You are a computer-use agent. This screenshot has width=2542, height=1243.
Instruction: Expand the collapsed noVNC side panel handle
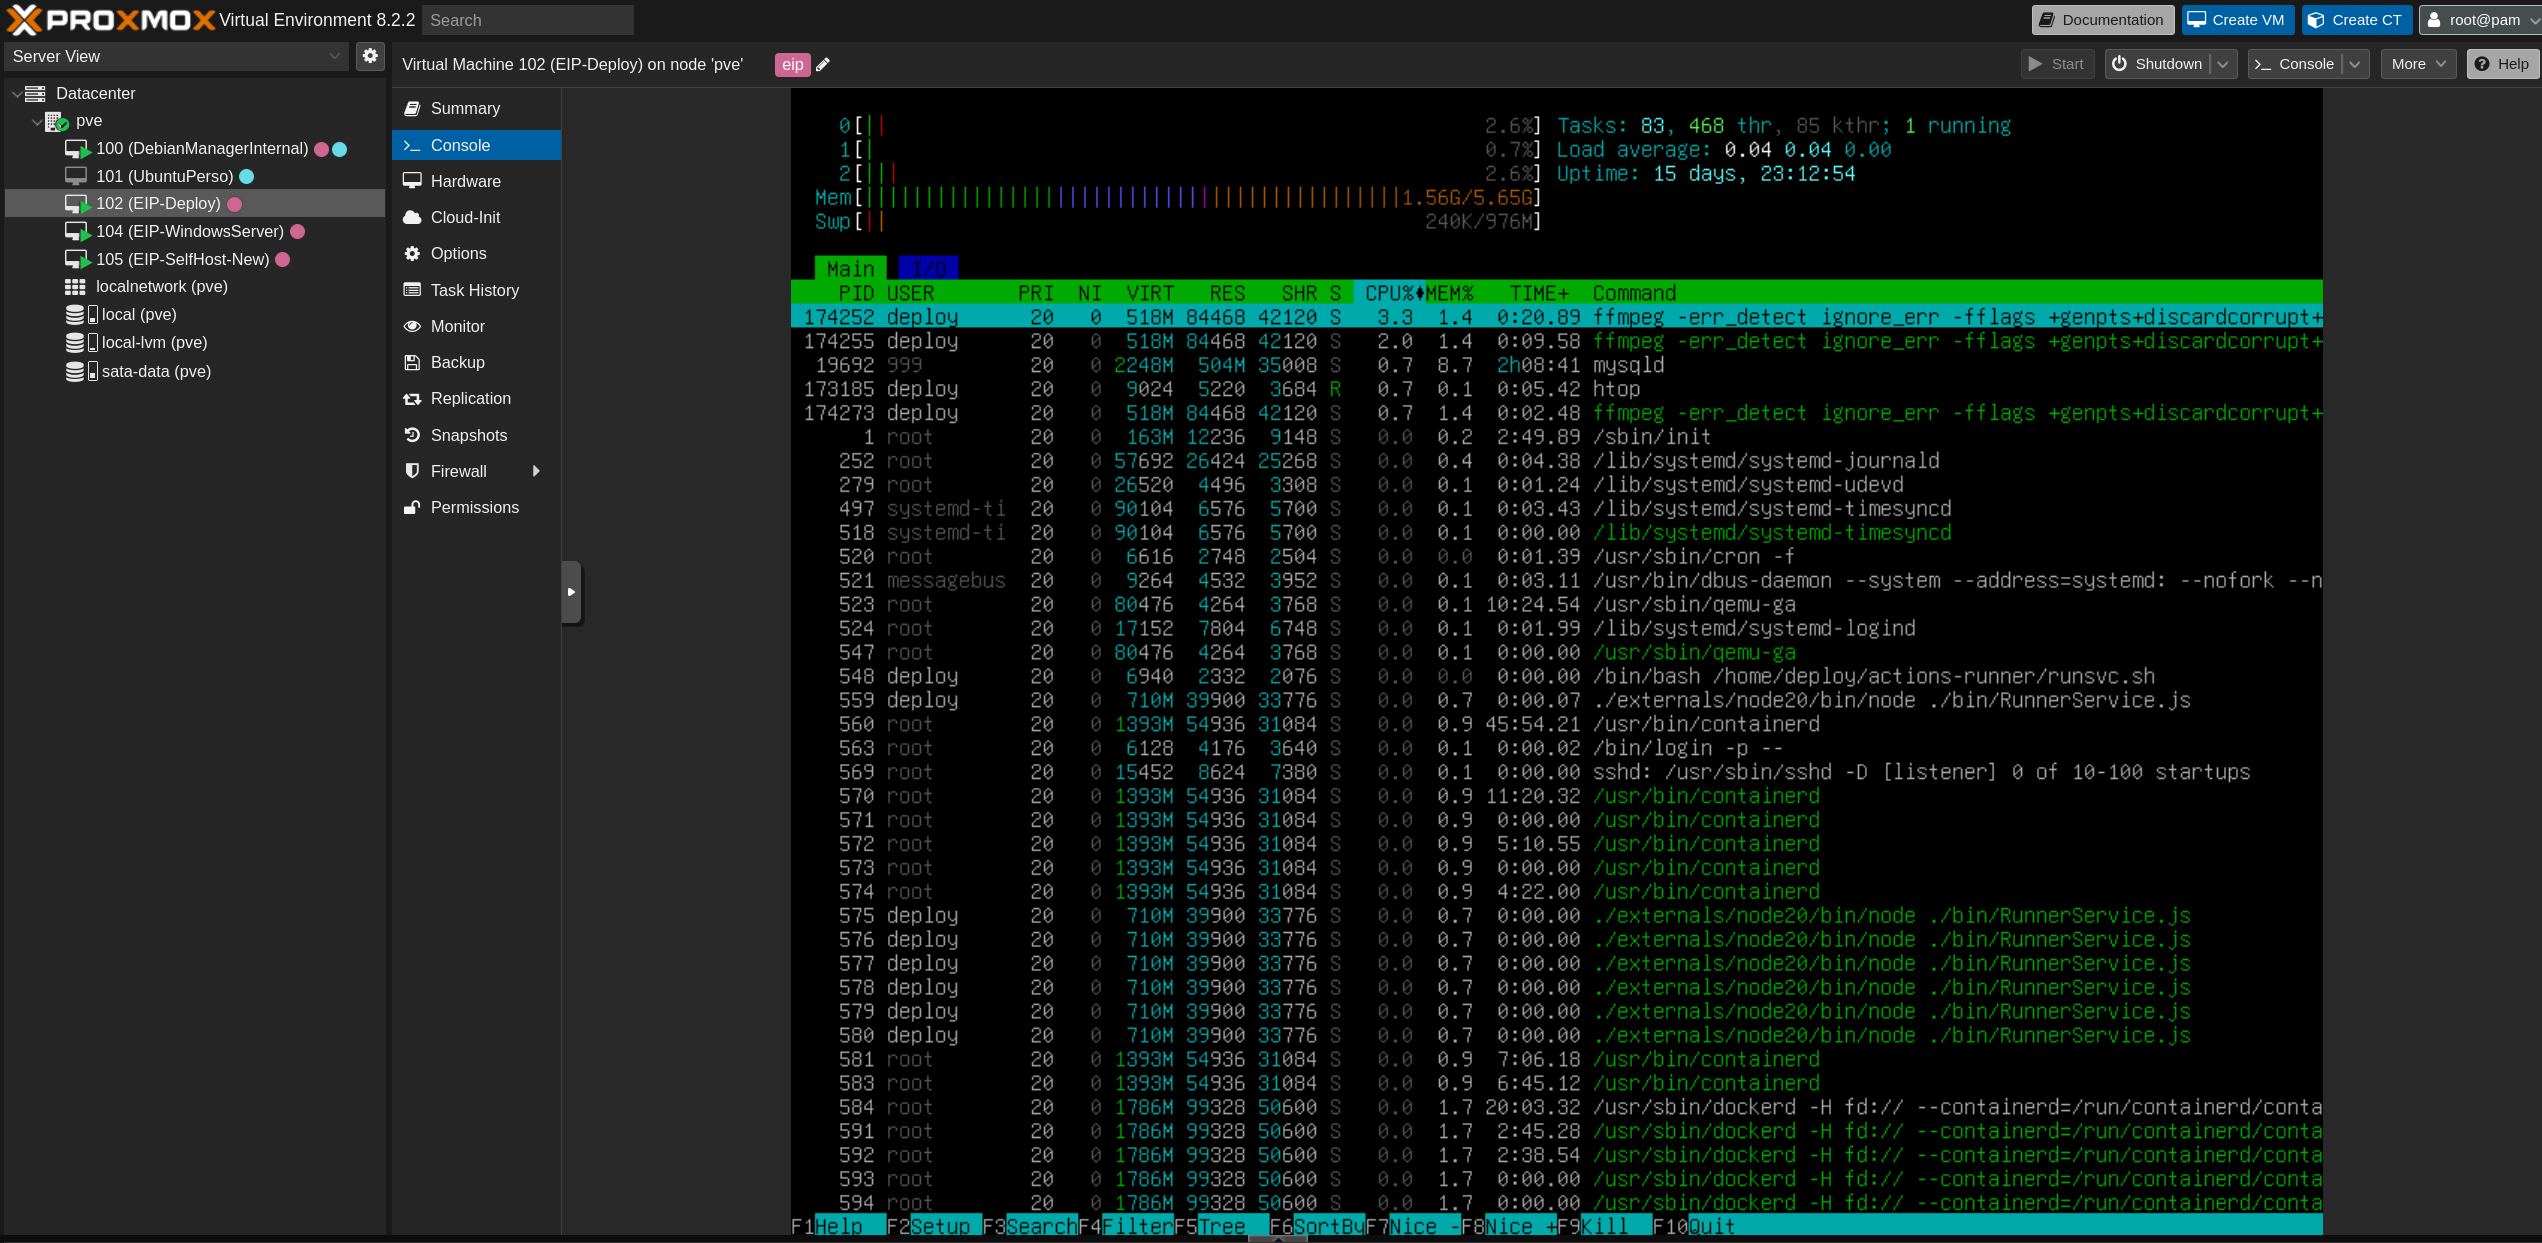coord(571,592)
